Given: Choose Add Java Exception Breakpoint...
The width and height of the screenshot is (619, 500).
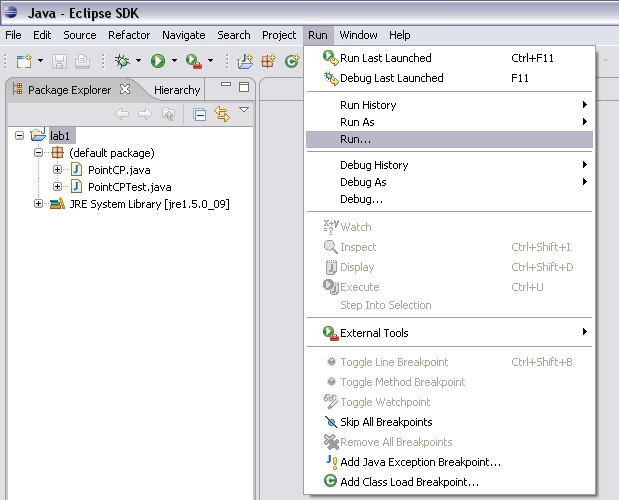Looking at the screenshot, I should click(x=449, y=462).
